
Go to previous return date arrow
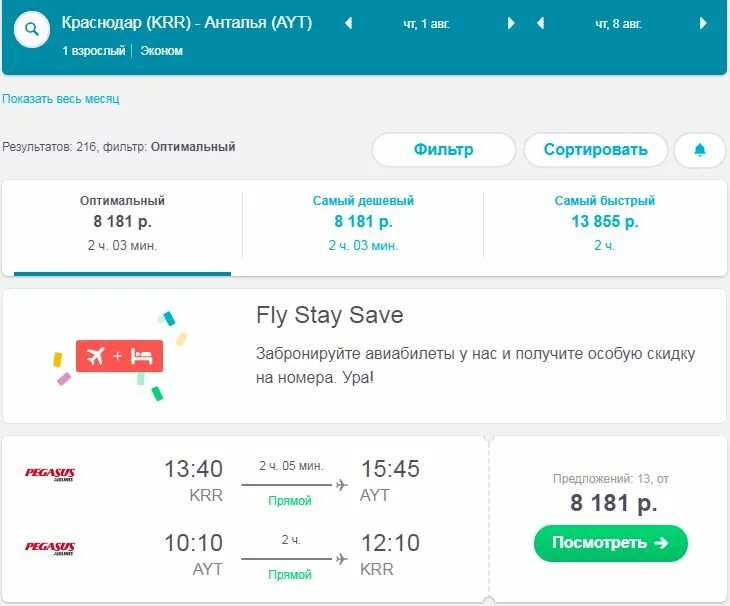pos(540,23)
